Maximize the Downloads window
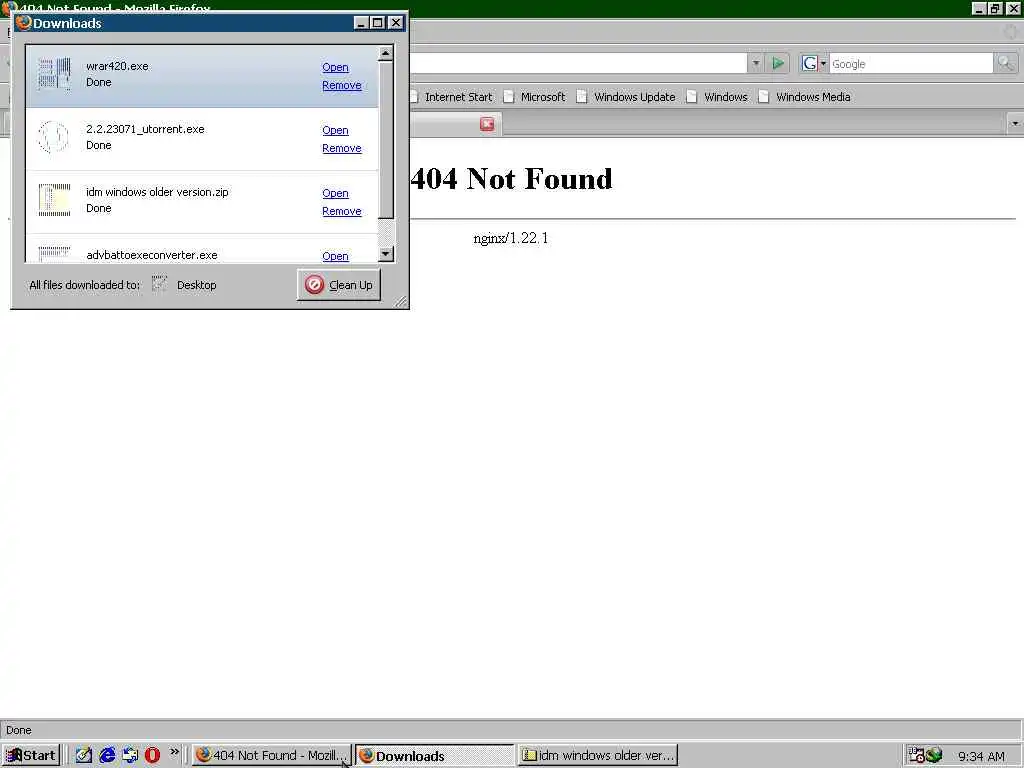The image size is (1024, 768). coord(378,23)
